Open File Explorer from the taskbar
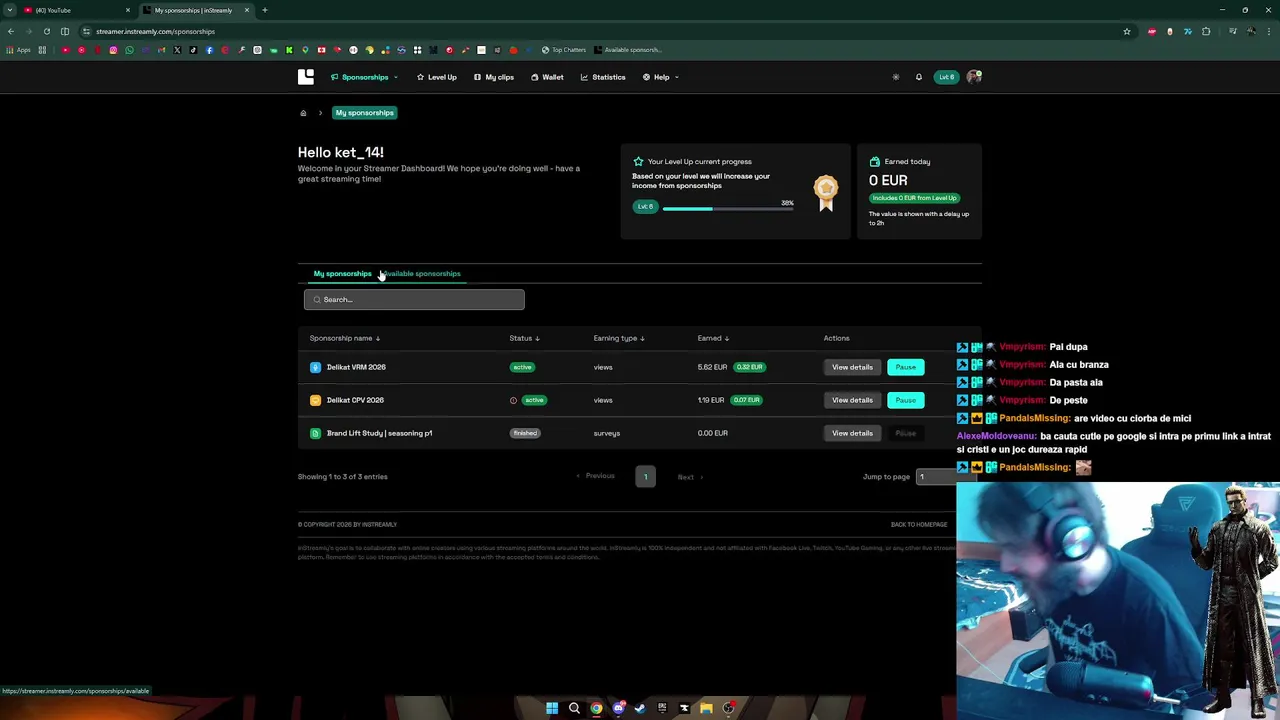Screen dimensions: 1280x720 coord(706,708)
